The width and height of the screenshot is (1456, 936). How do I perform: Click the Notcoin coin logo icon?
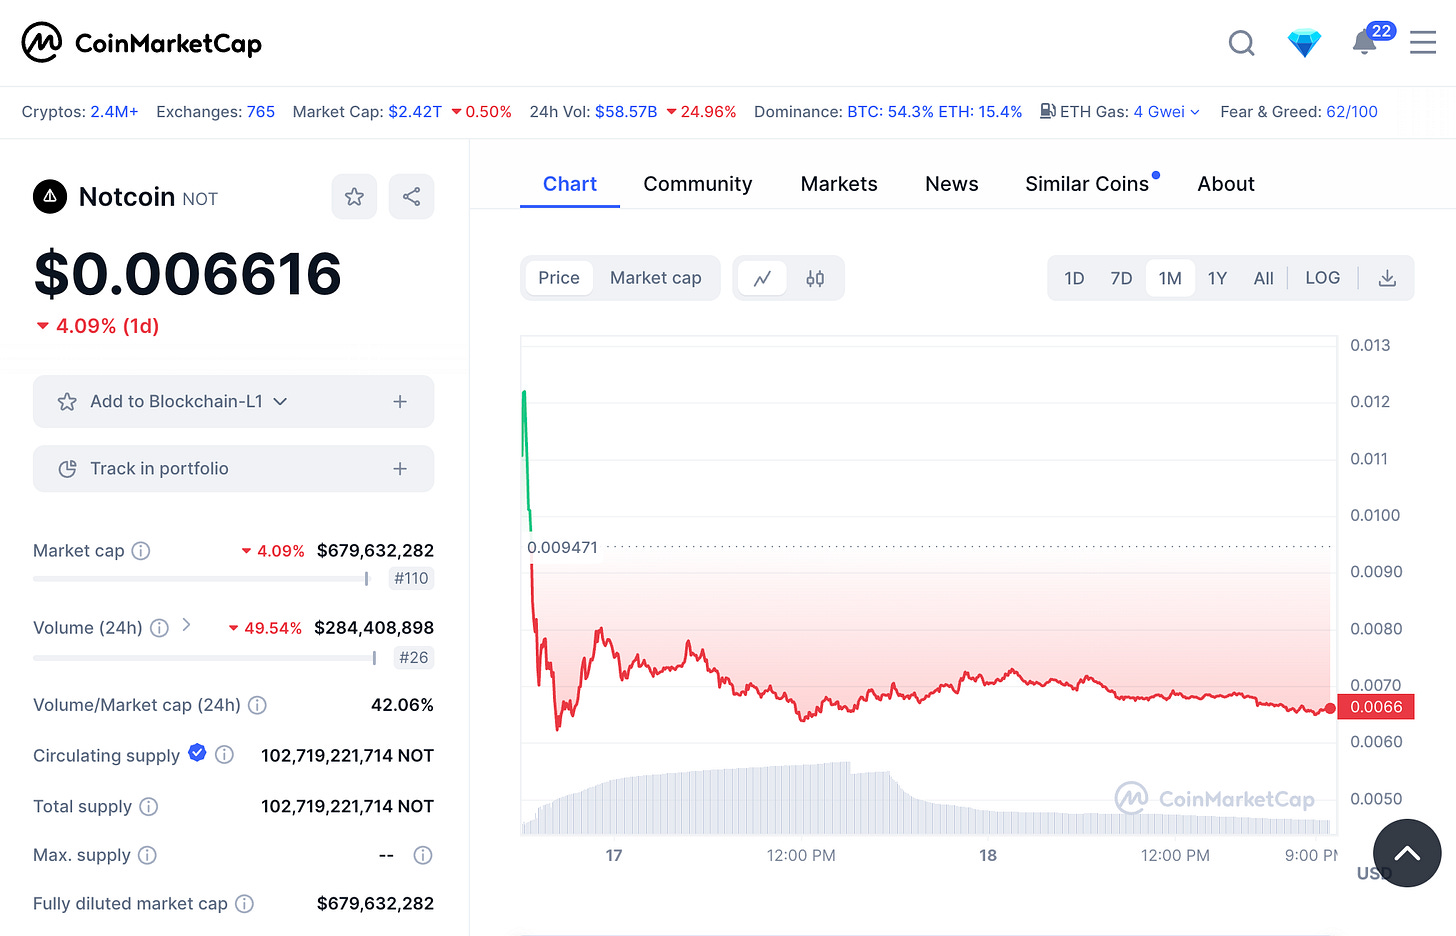[50, 197]
